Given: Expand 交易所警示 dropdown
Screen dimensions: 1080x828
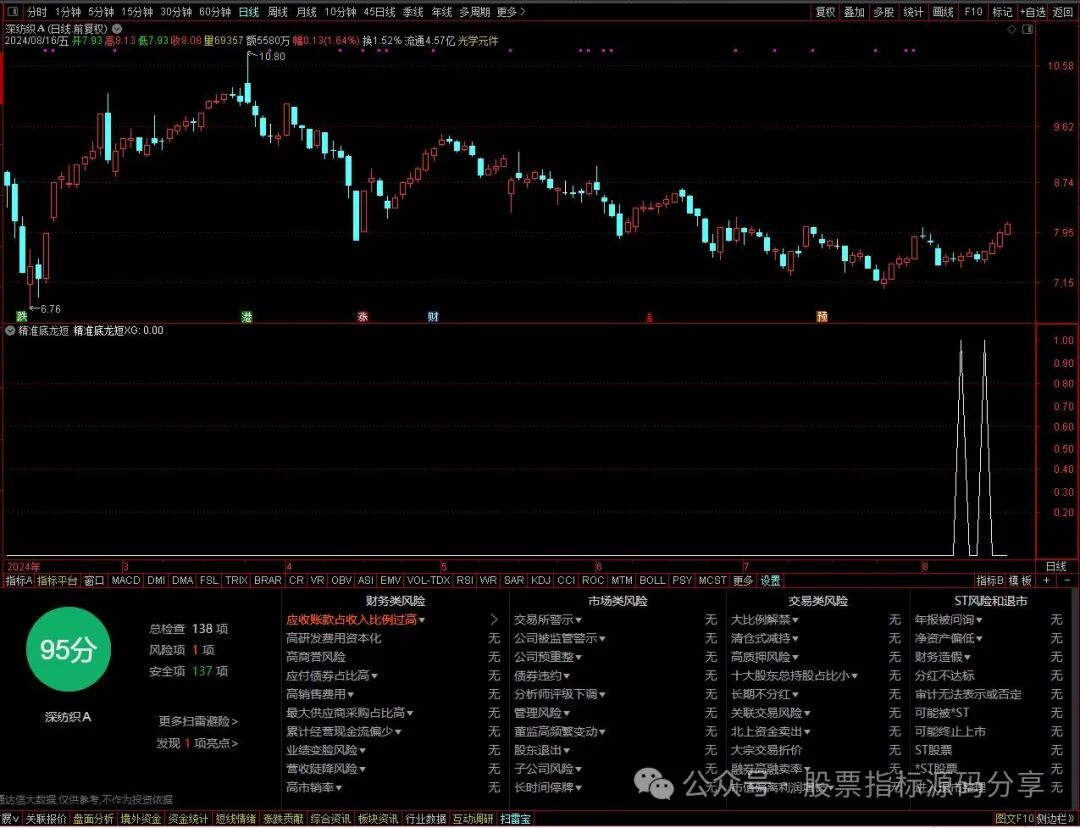Looking at the screenshot, I should [548, 620].
